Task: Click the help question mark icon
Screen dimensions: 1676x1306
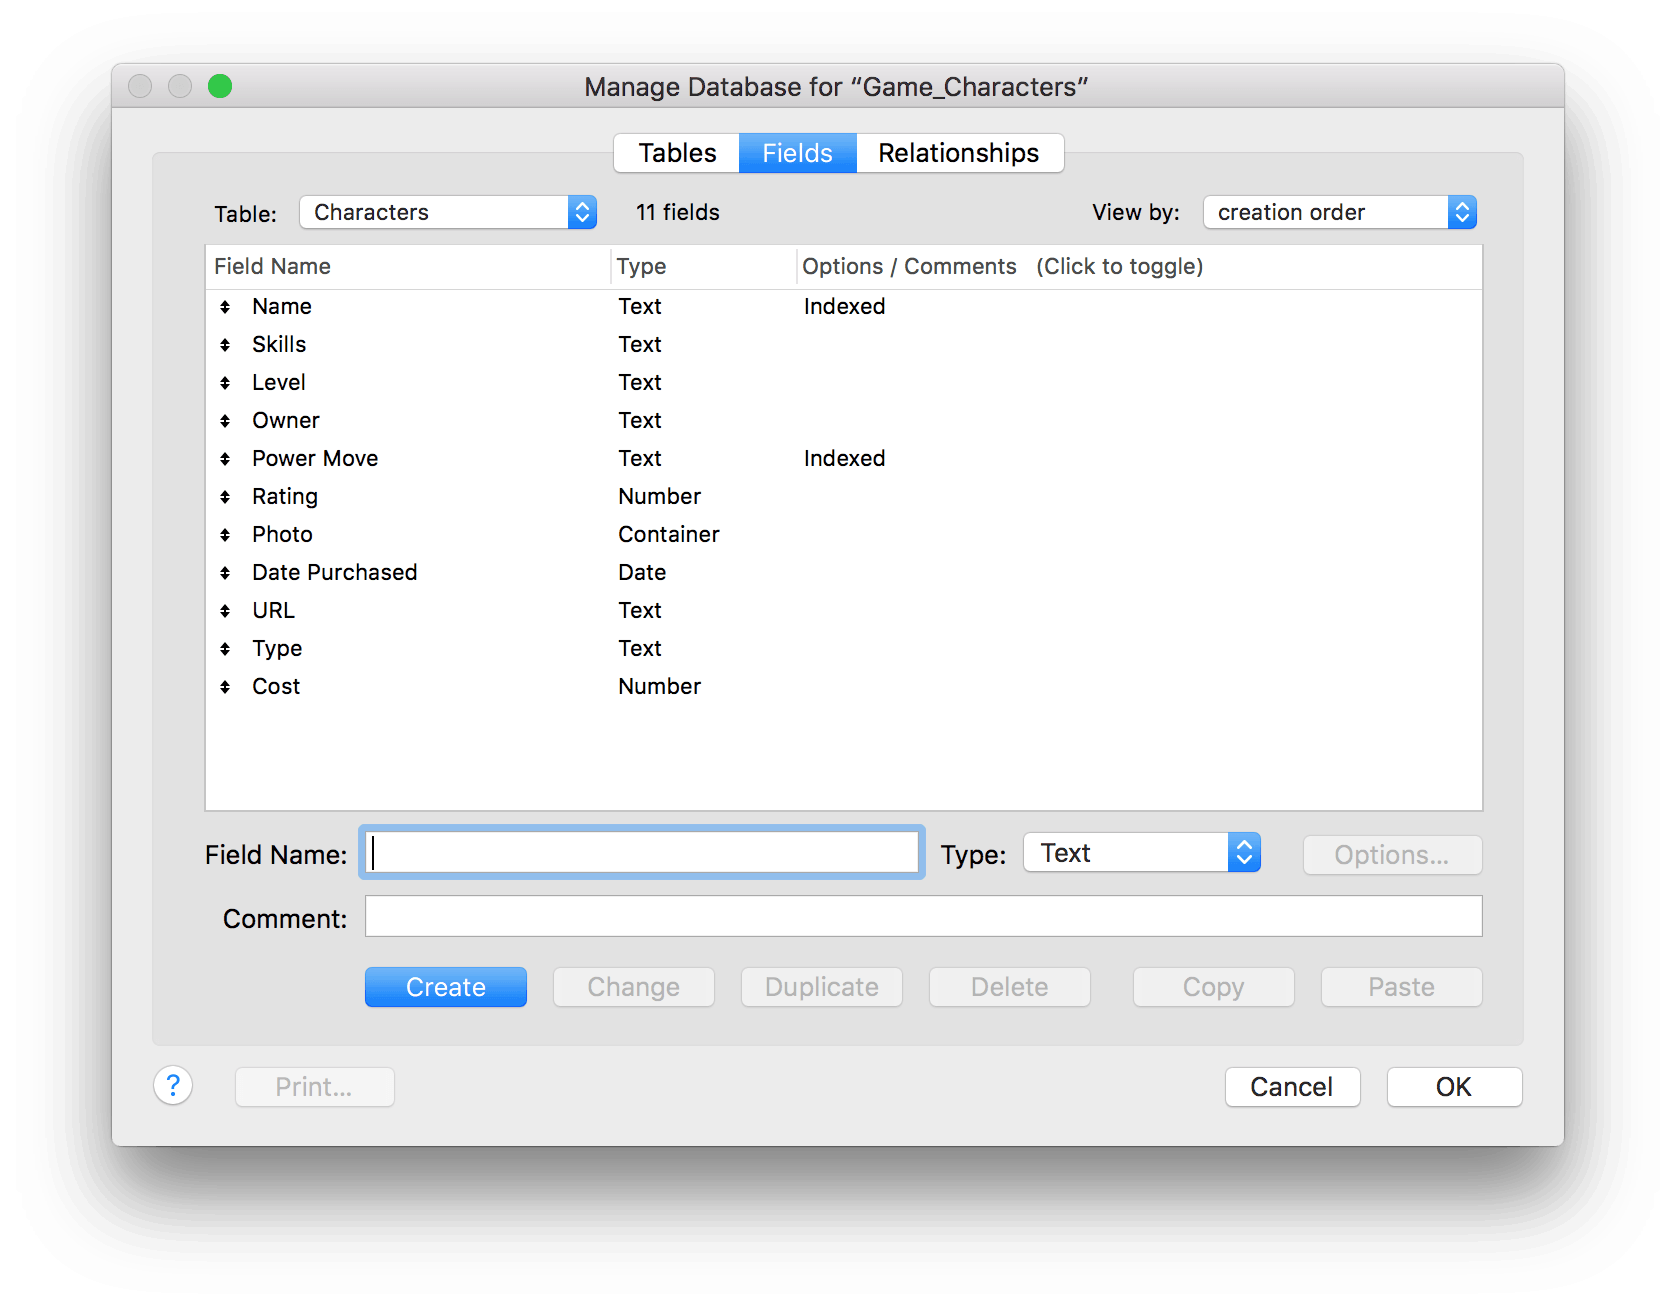Action: point(173,1086)
